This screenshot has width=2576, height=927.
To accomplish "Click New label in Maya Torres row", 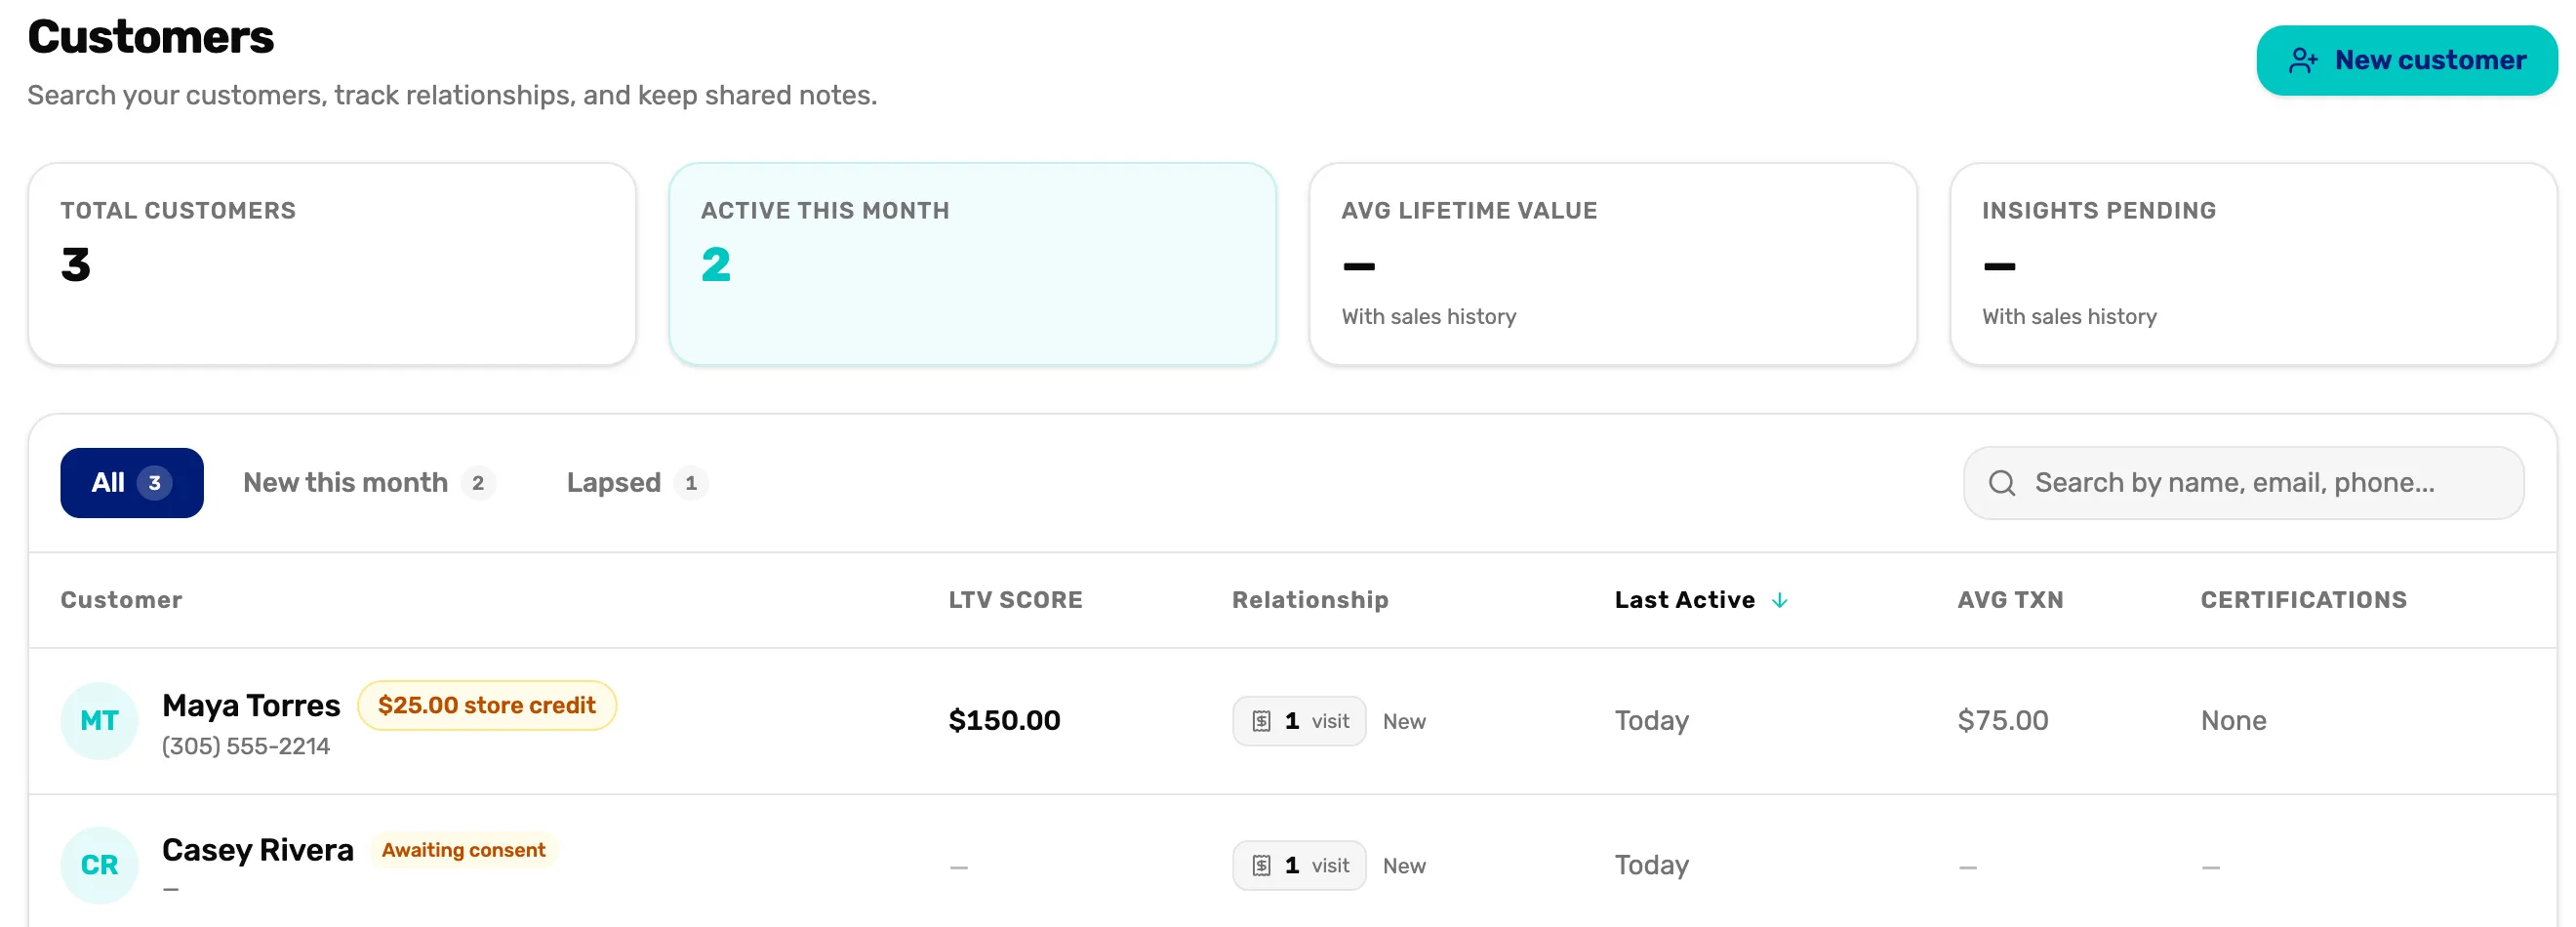I will tap(1404, 722).
